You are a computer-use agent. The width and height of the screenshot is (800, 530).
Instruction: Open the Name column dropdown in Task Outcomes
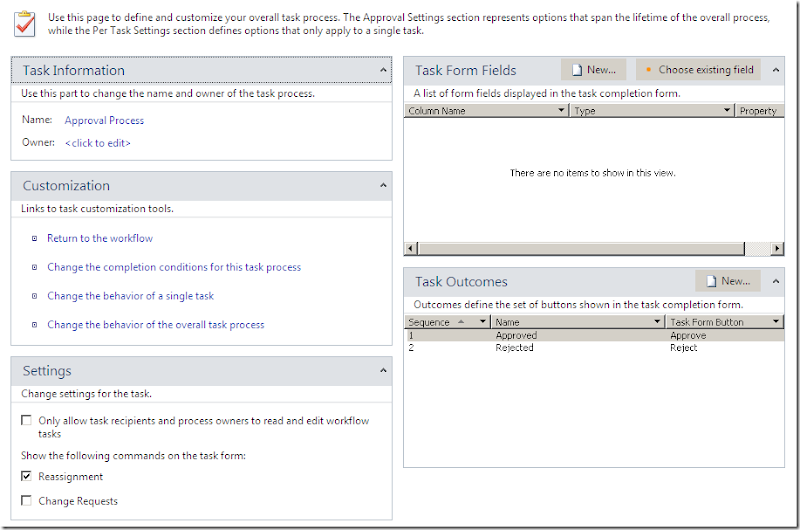[657, 322]
